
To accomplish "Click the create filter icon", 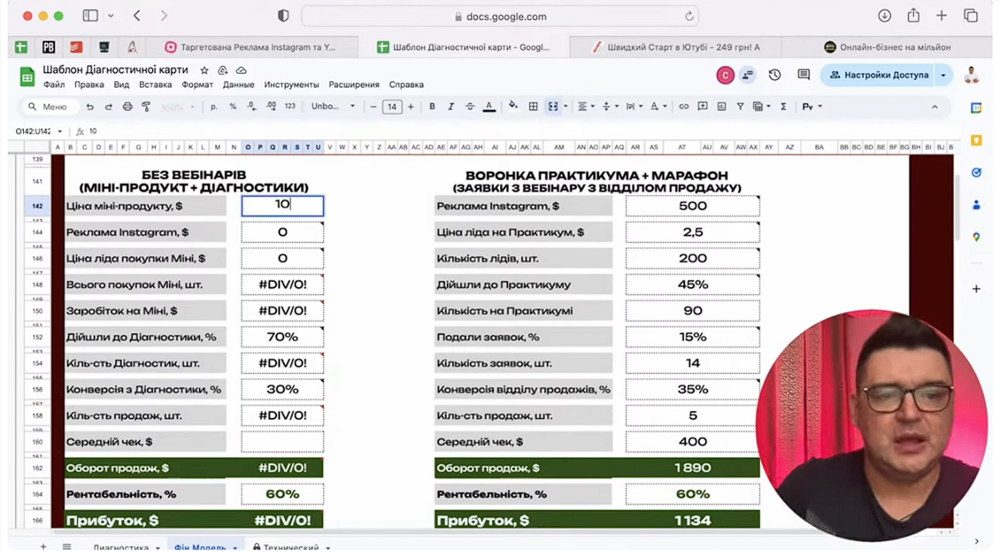I will 740,107.
